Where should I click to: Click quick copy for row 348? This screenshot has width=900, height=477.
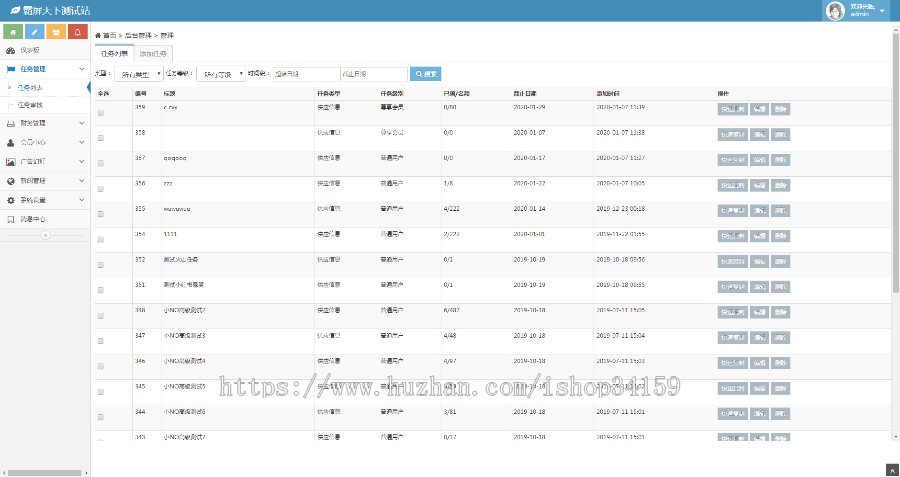pyautogui.click(x=732, y=312)
